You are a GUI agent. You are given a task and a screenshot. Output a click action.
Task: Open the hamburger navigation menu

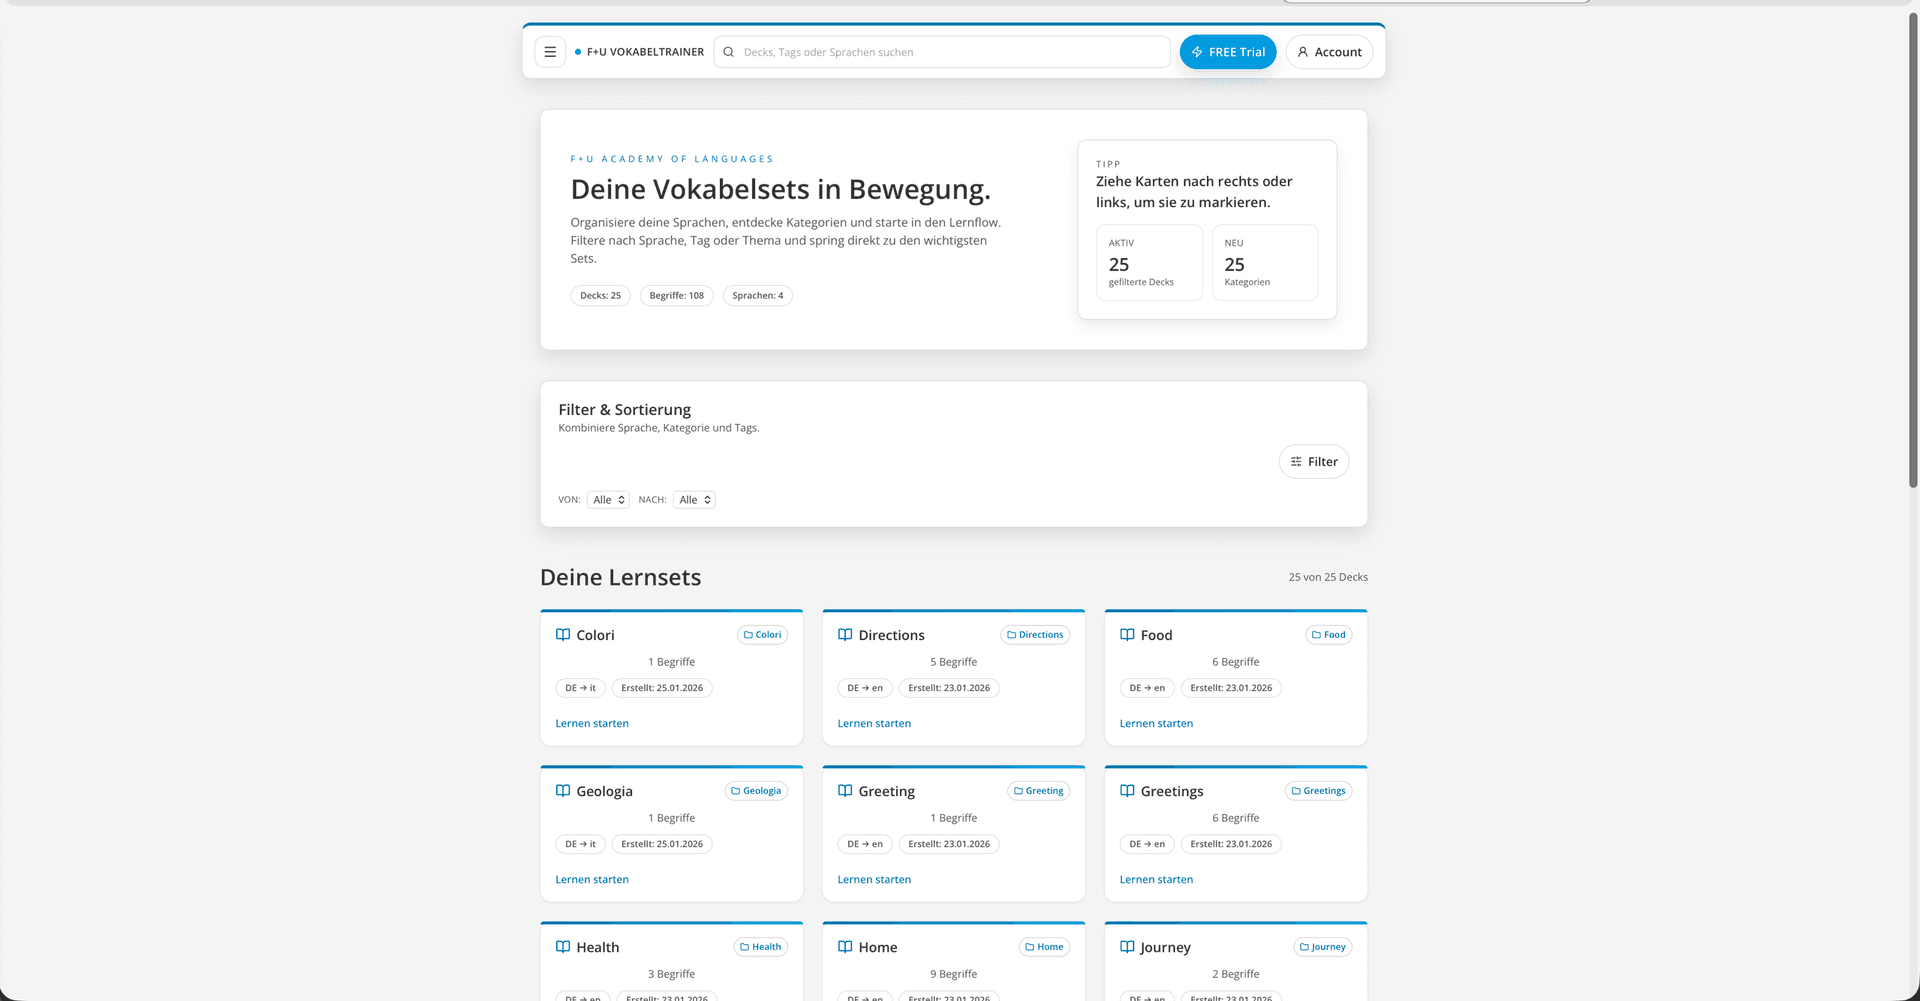[550, 51]
